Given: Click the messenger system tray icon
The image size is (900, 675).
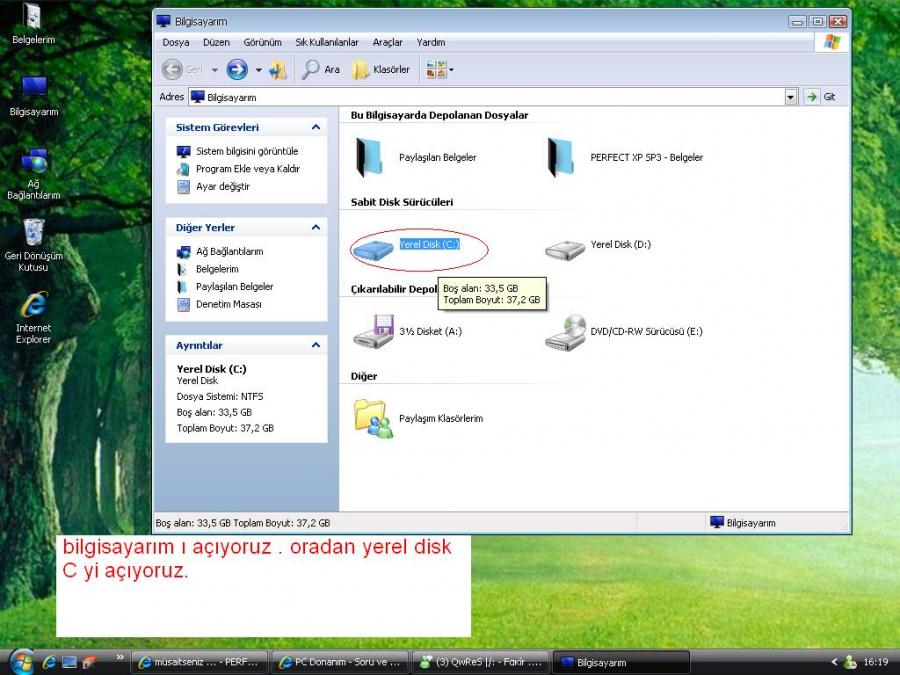Looking at the screenshot, I should point(851,662).
